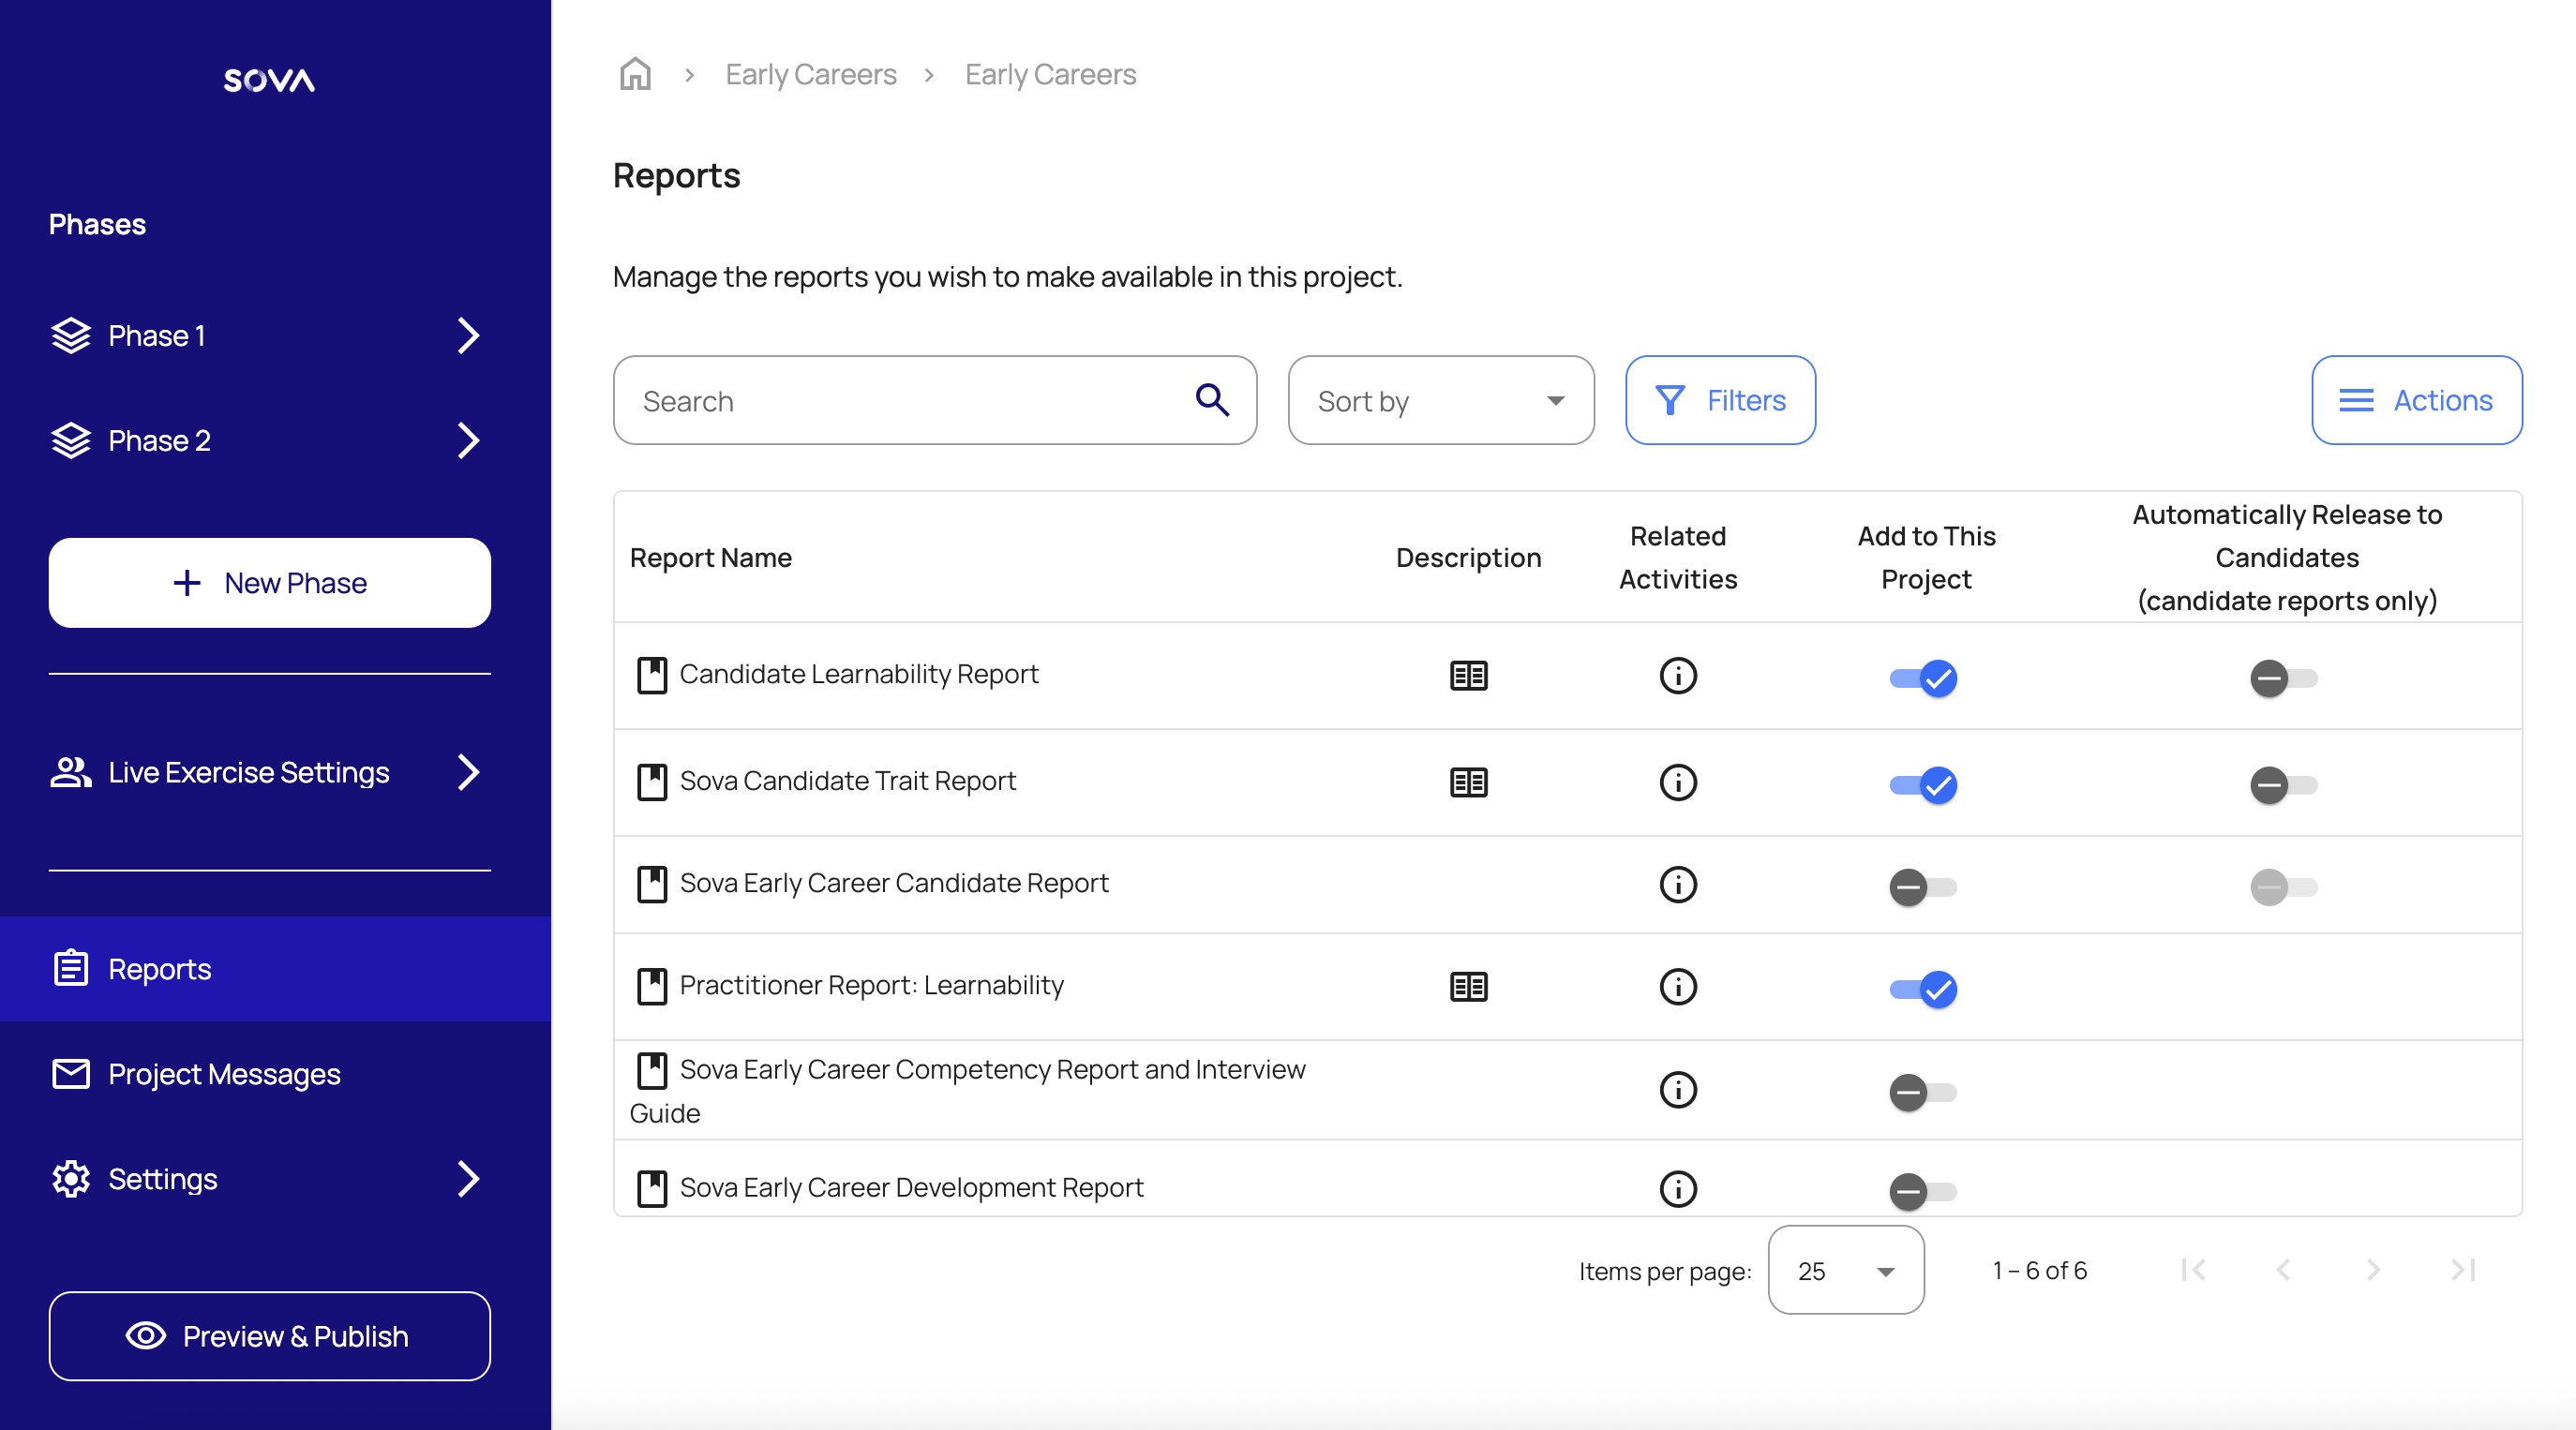Show related activities for Sova Early Career Development Report
2576x1430 pixels.
point(1677,1188)
